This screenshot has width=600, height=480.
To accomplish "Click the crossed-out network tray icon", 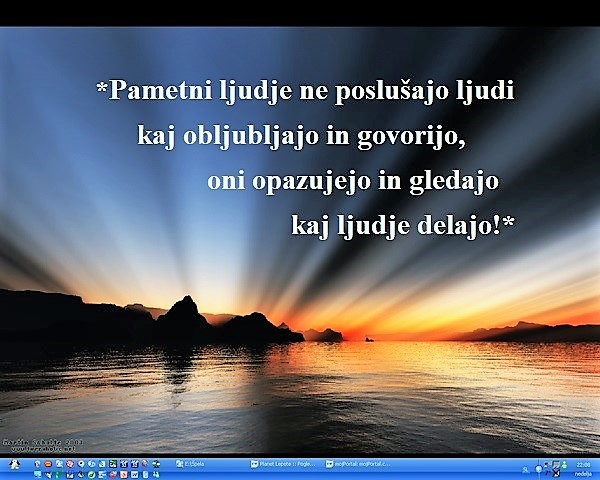I will (557, 473).
